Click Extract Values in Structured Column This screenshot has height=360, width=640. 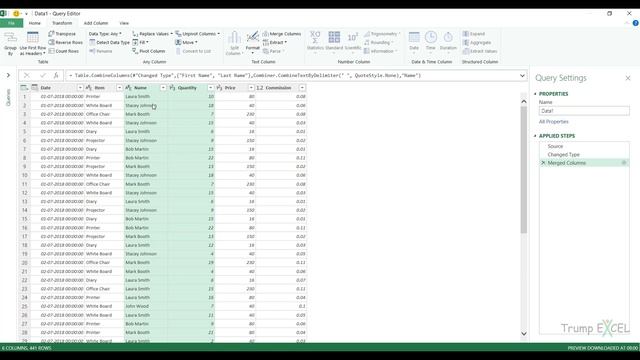click(480, 51)
